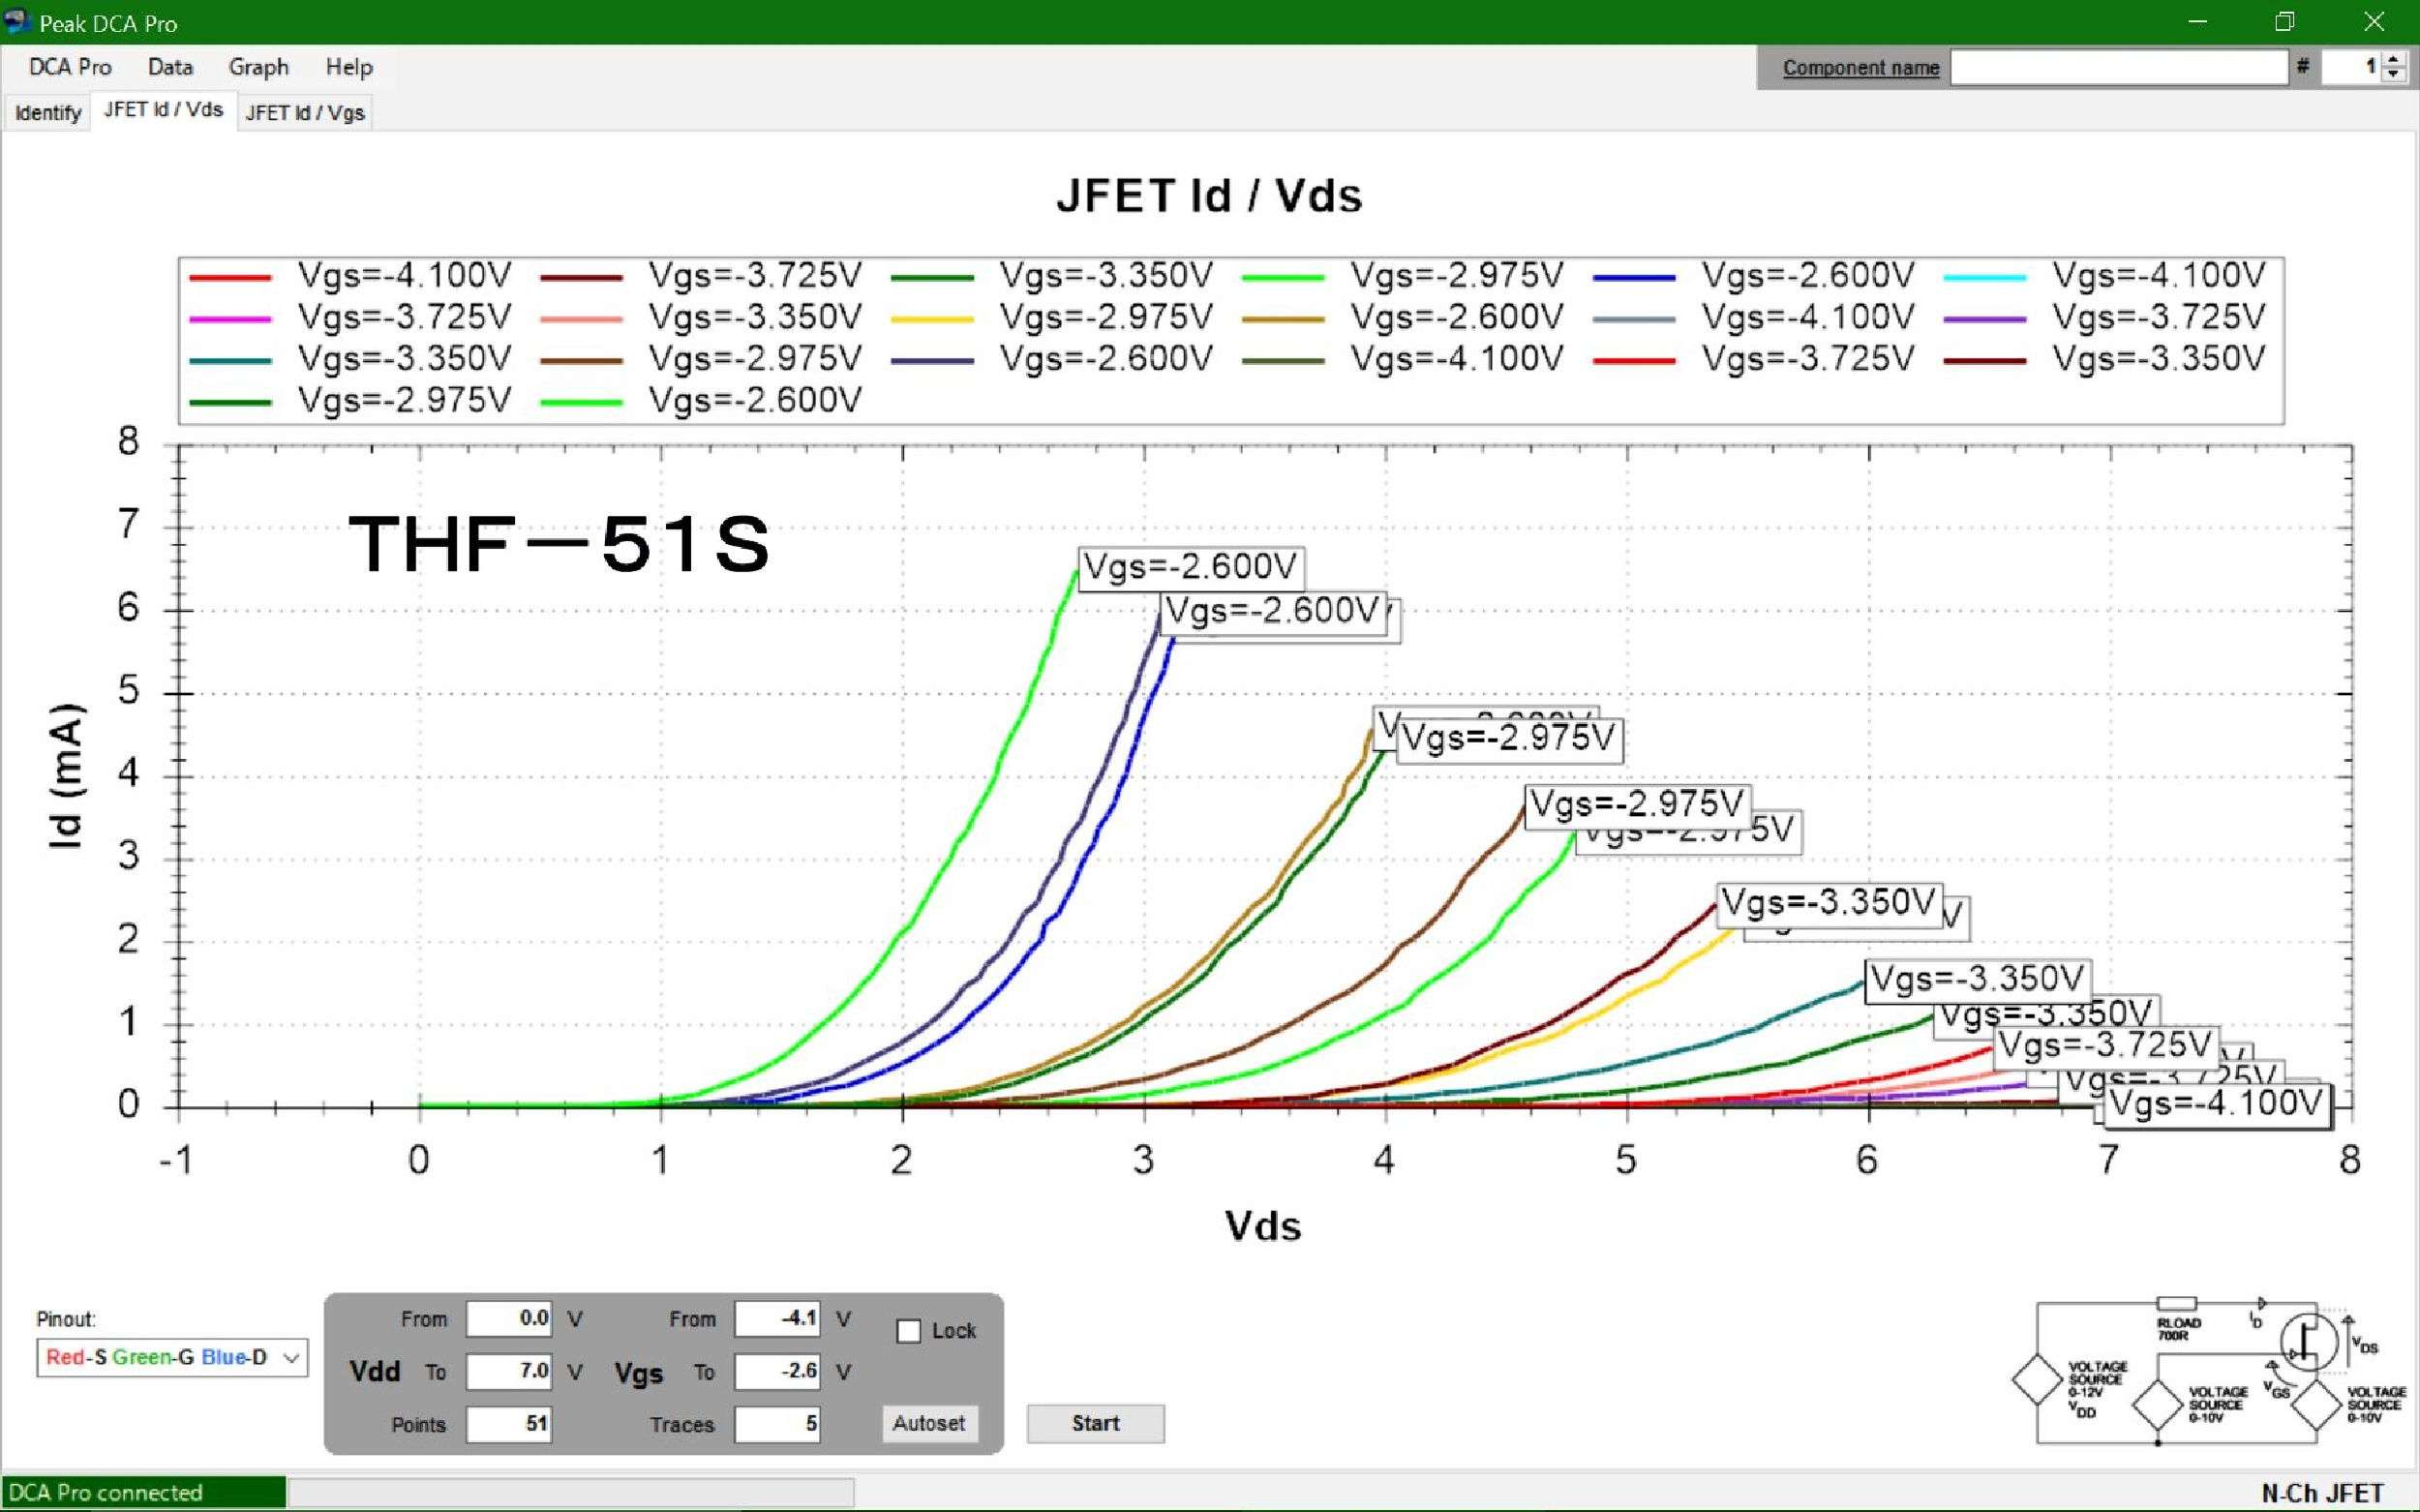This screenshot has width=2420, height=1512.
Task: Switch to the JFET Id / Vgs tab
Action: point(305,112)
